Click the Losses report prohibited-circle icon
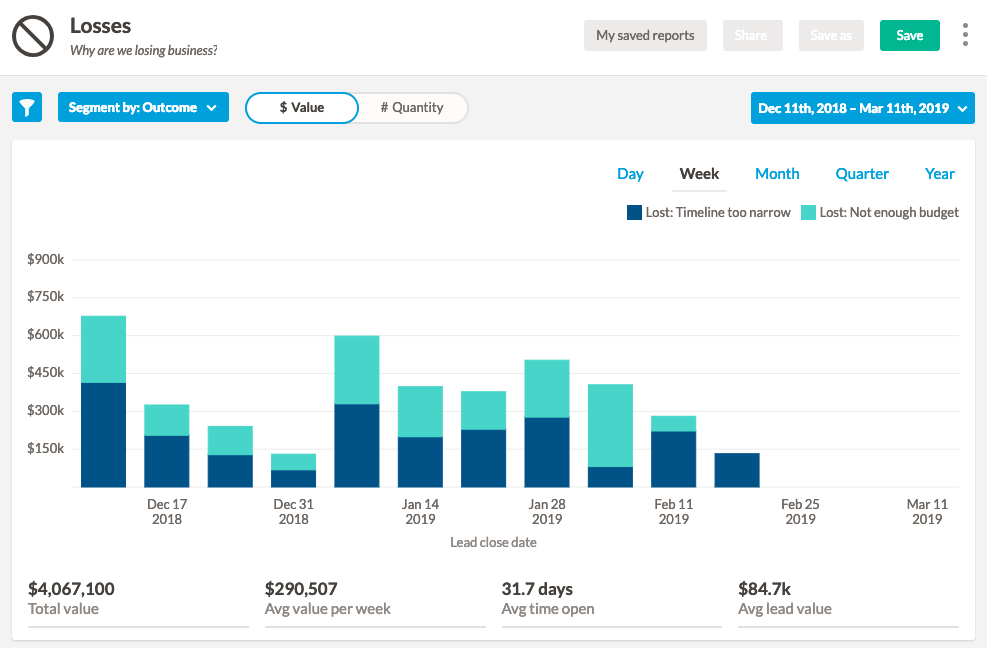The height and width of the screenshot is (648, 987). 33,36
